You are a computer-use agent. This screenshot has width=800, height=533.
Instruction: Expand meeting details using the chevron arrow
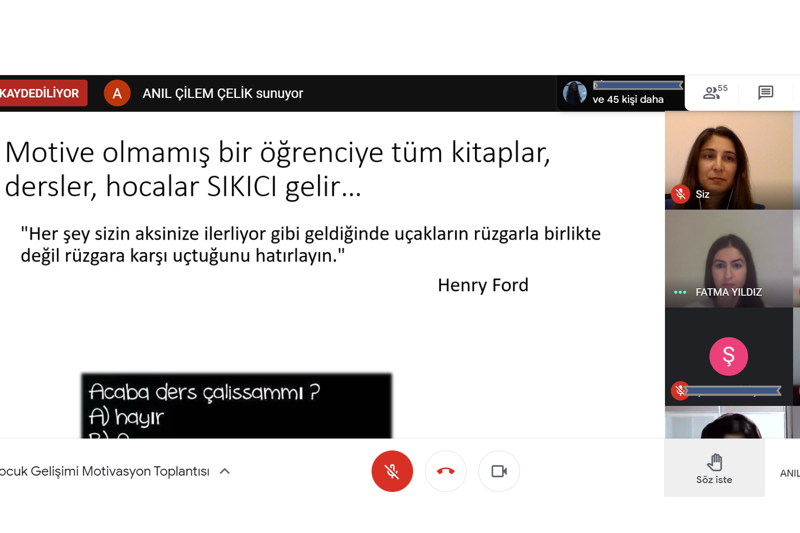point(225,471)
